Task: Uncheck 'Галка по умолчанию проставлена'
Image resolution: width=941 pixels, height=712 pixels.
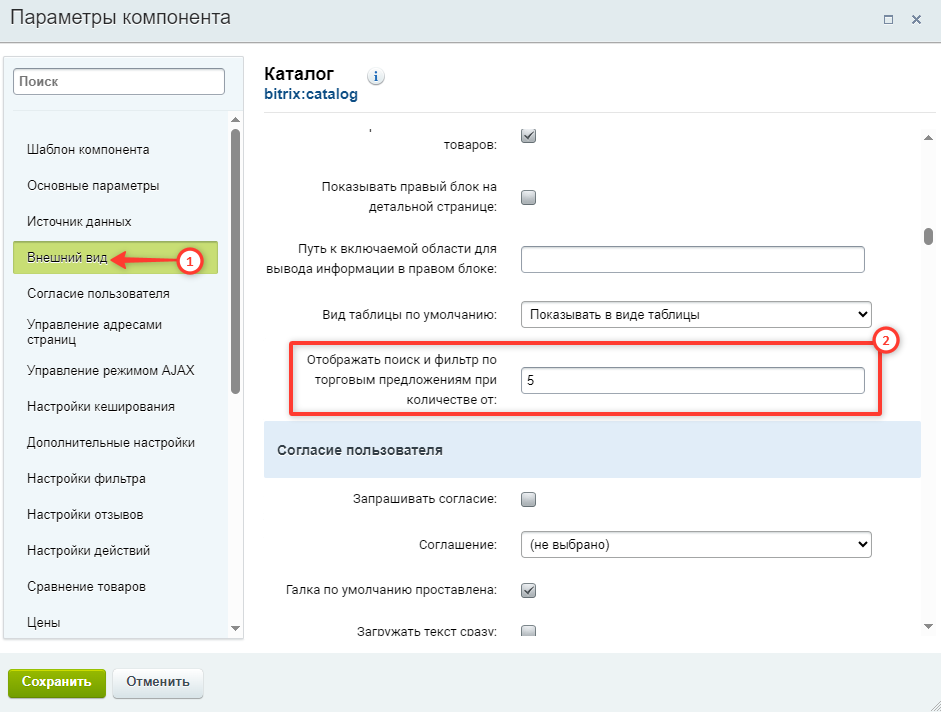Action: point(529,591)
